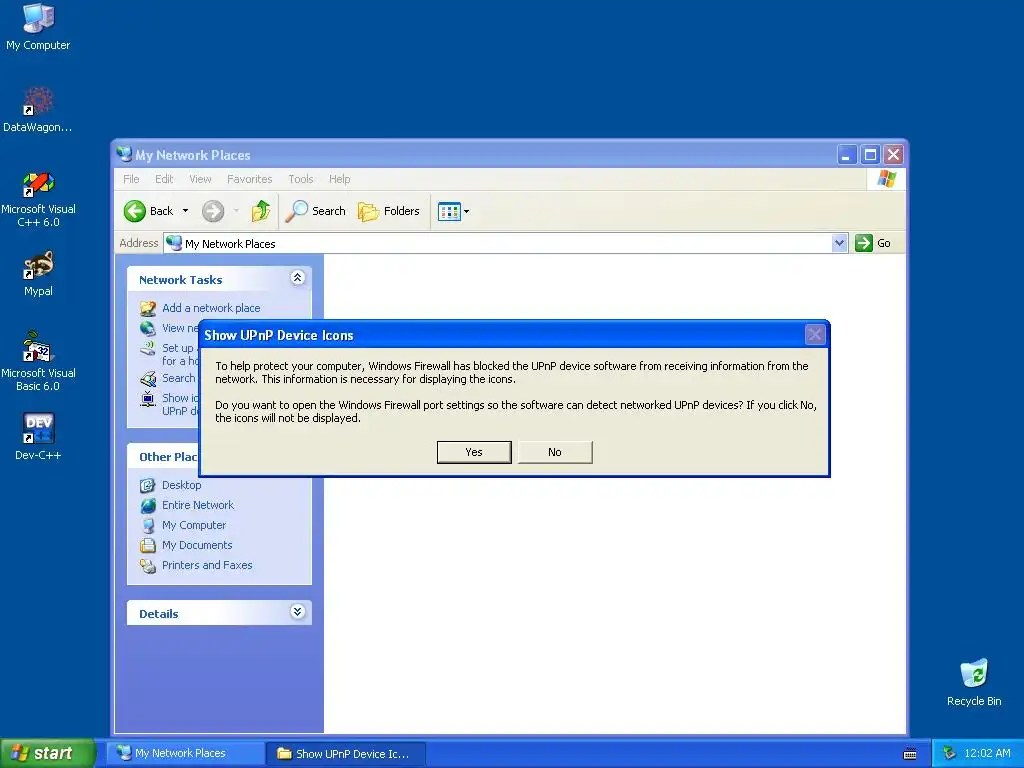The height and width of the screenshot is (768, 1024).
Task: Click the Start button
Action: (47, 754)
